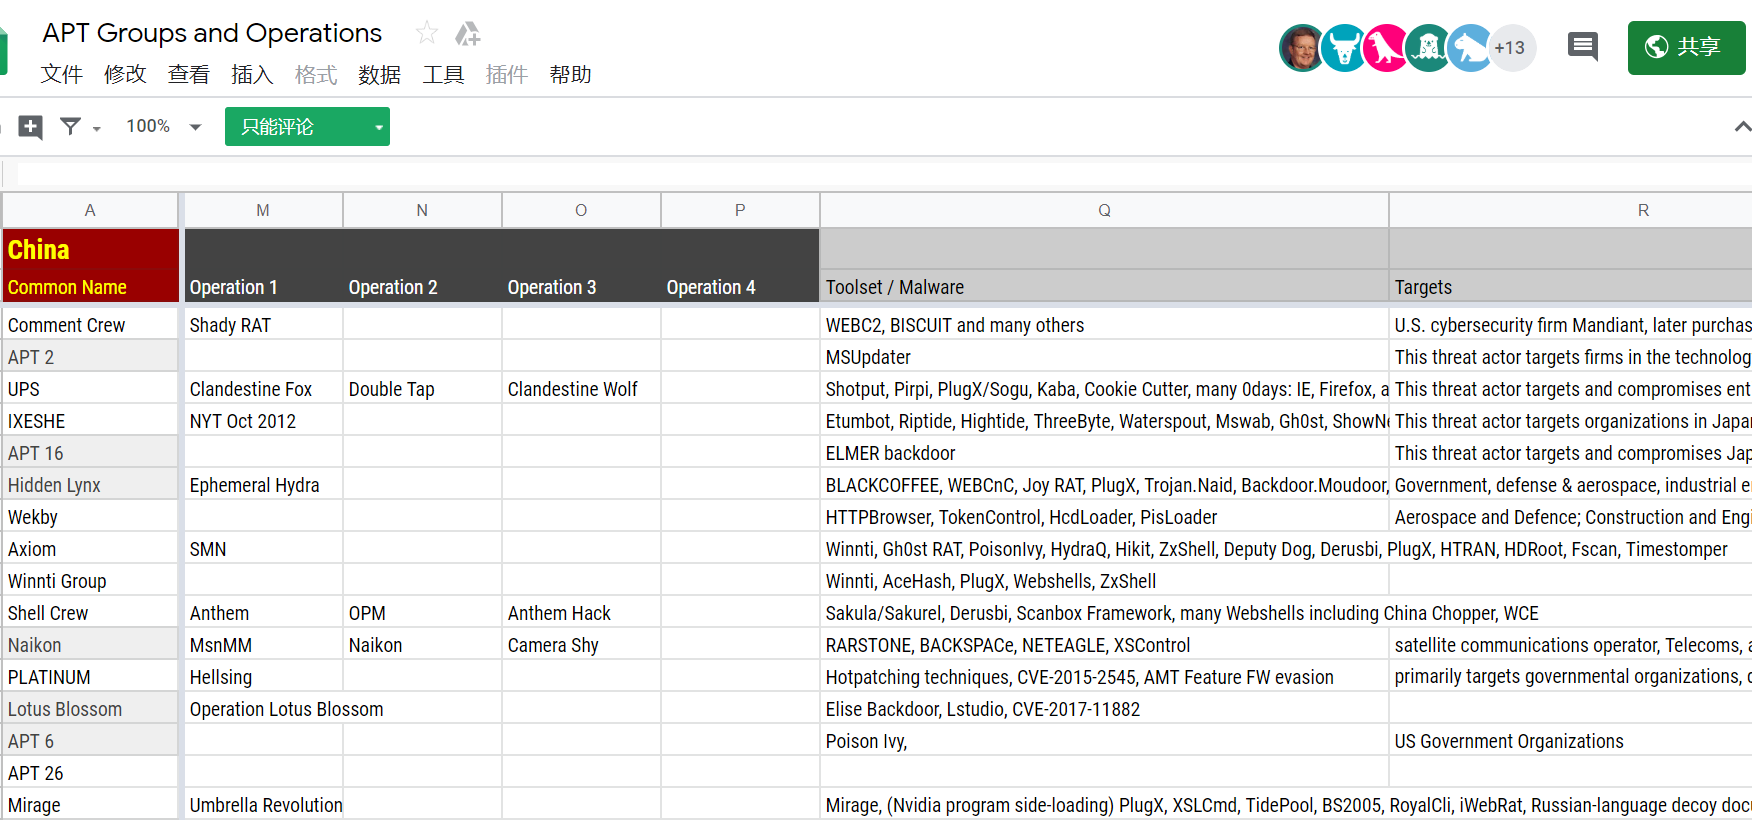Select column A header
The height and width of the screenshot is (820, 1752).
(90, 210)
